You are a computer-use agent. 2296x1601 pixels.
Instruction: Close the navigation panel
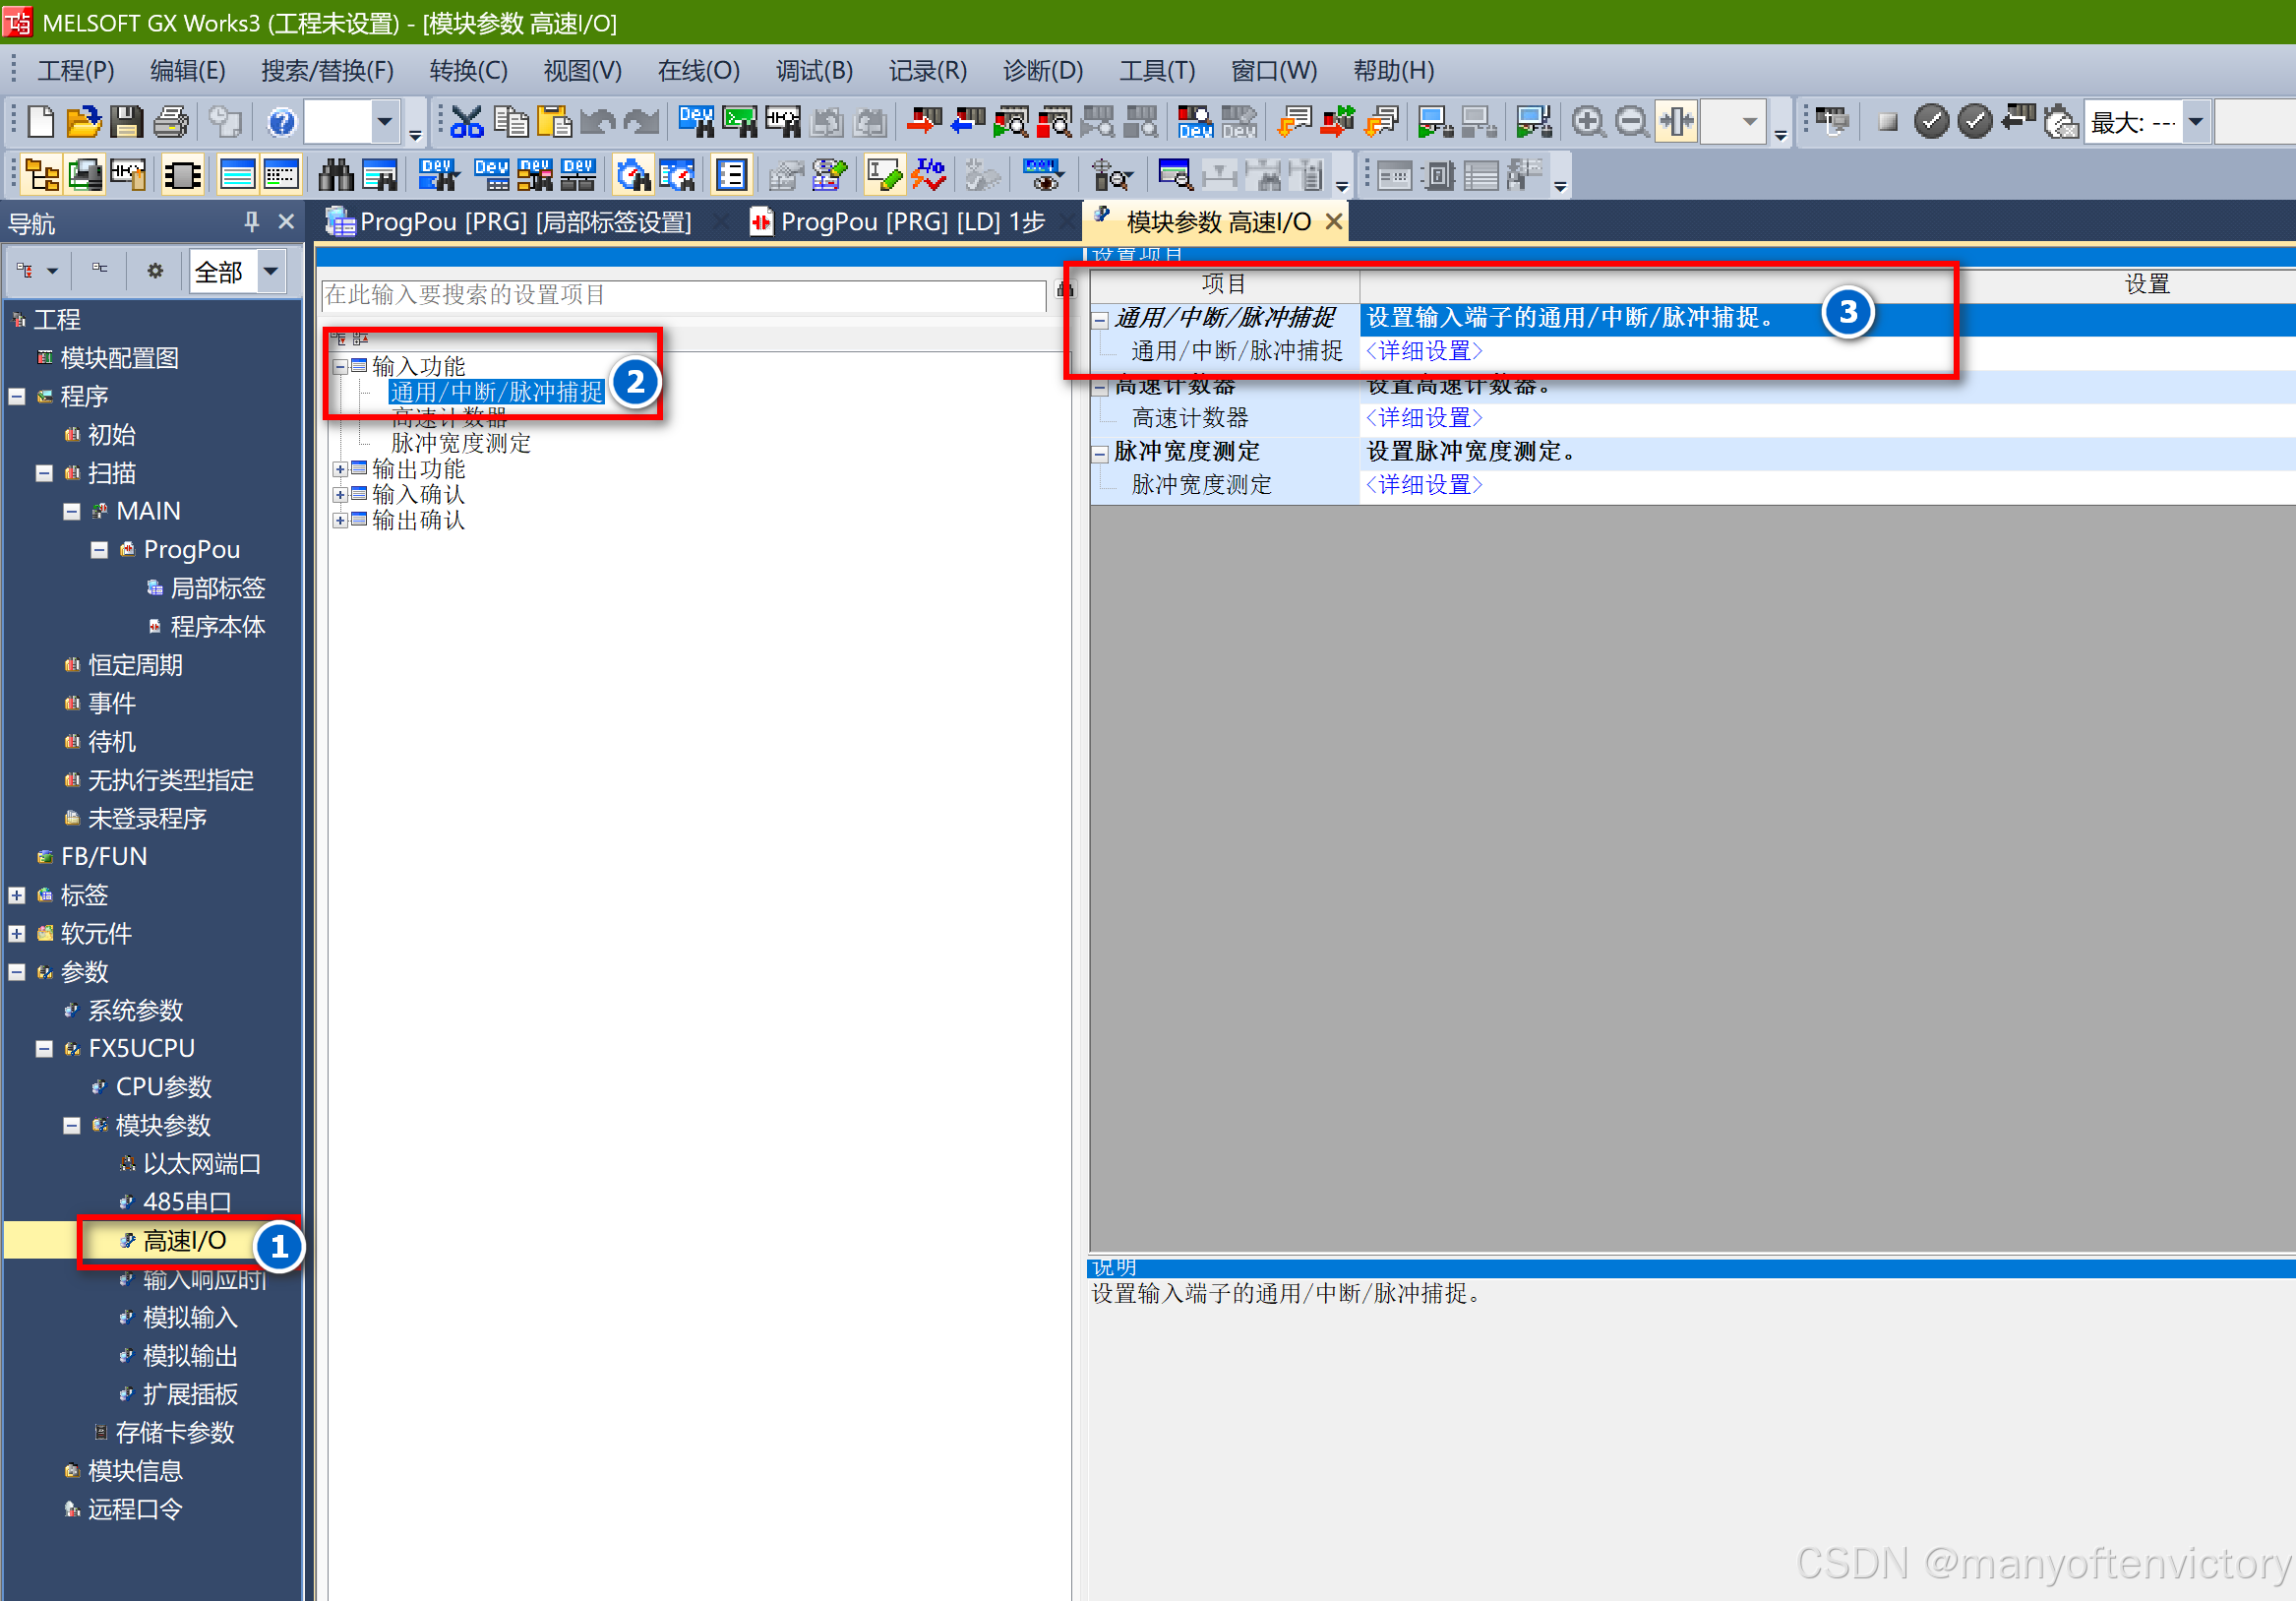coord(286,222)
